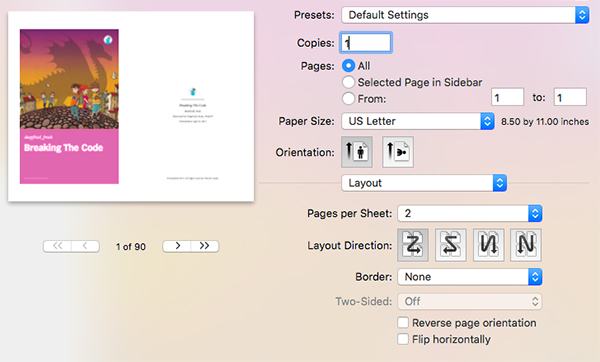Select the From page range radio button

pyautogui.click(x=348, y=98)
